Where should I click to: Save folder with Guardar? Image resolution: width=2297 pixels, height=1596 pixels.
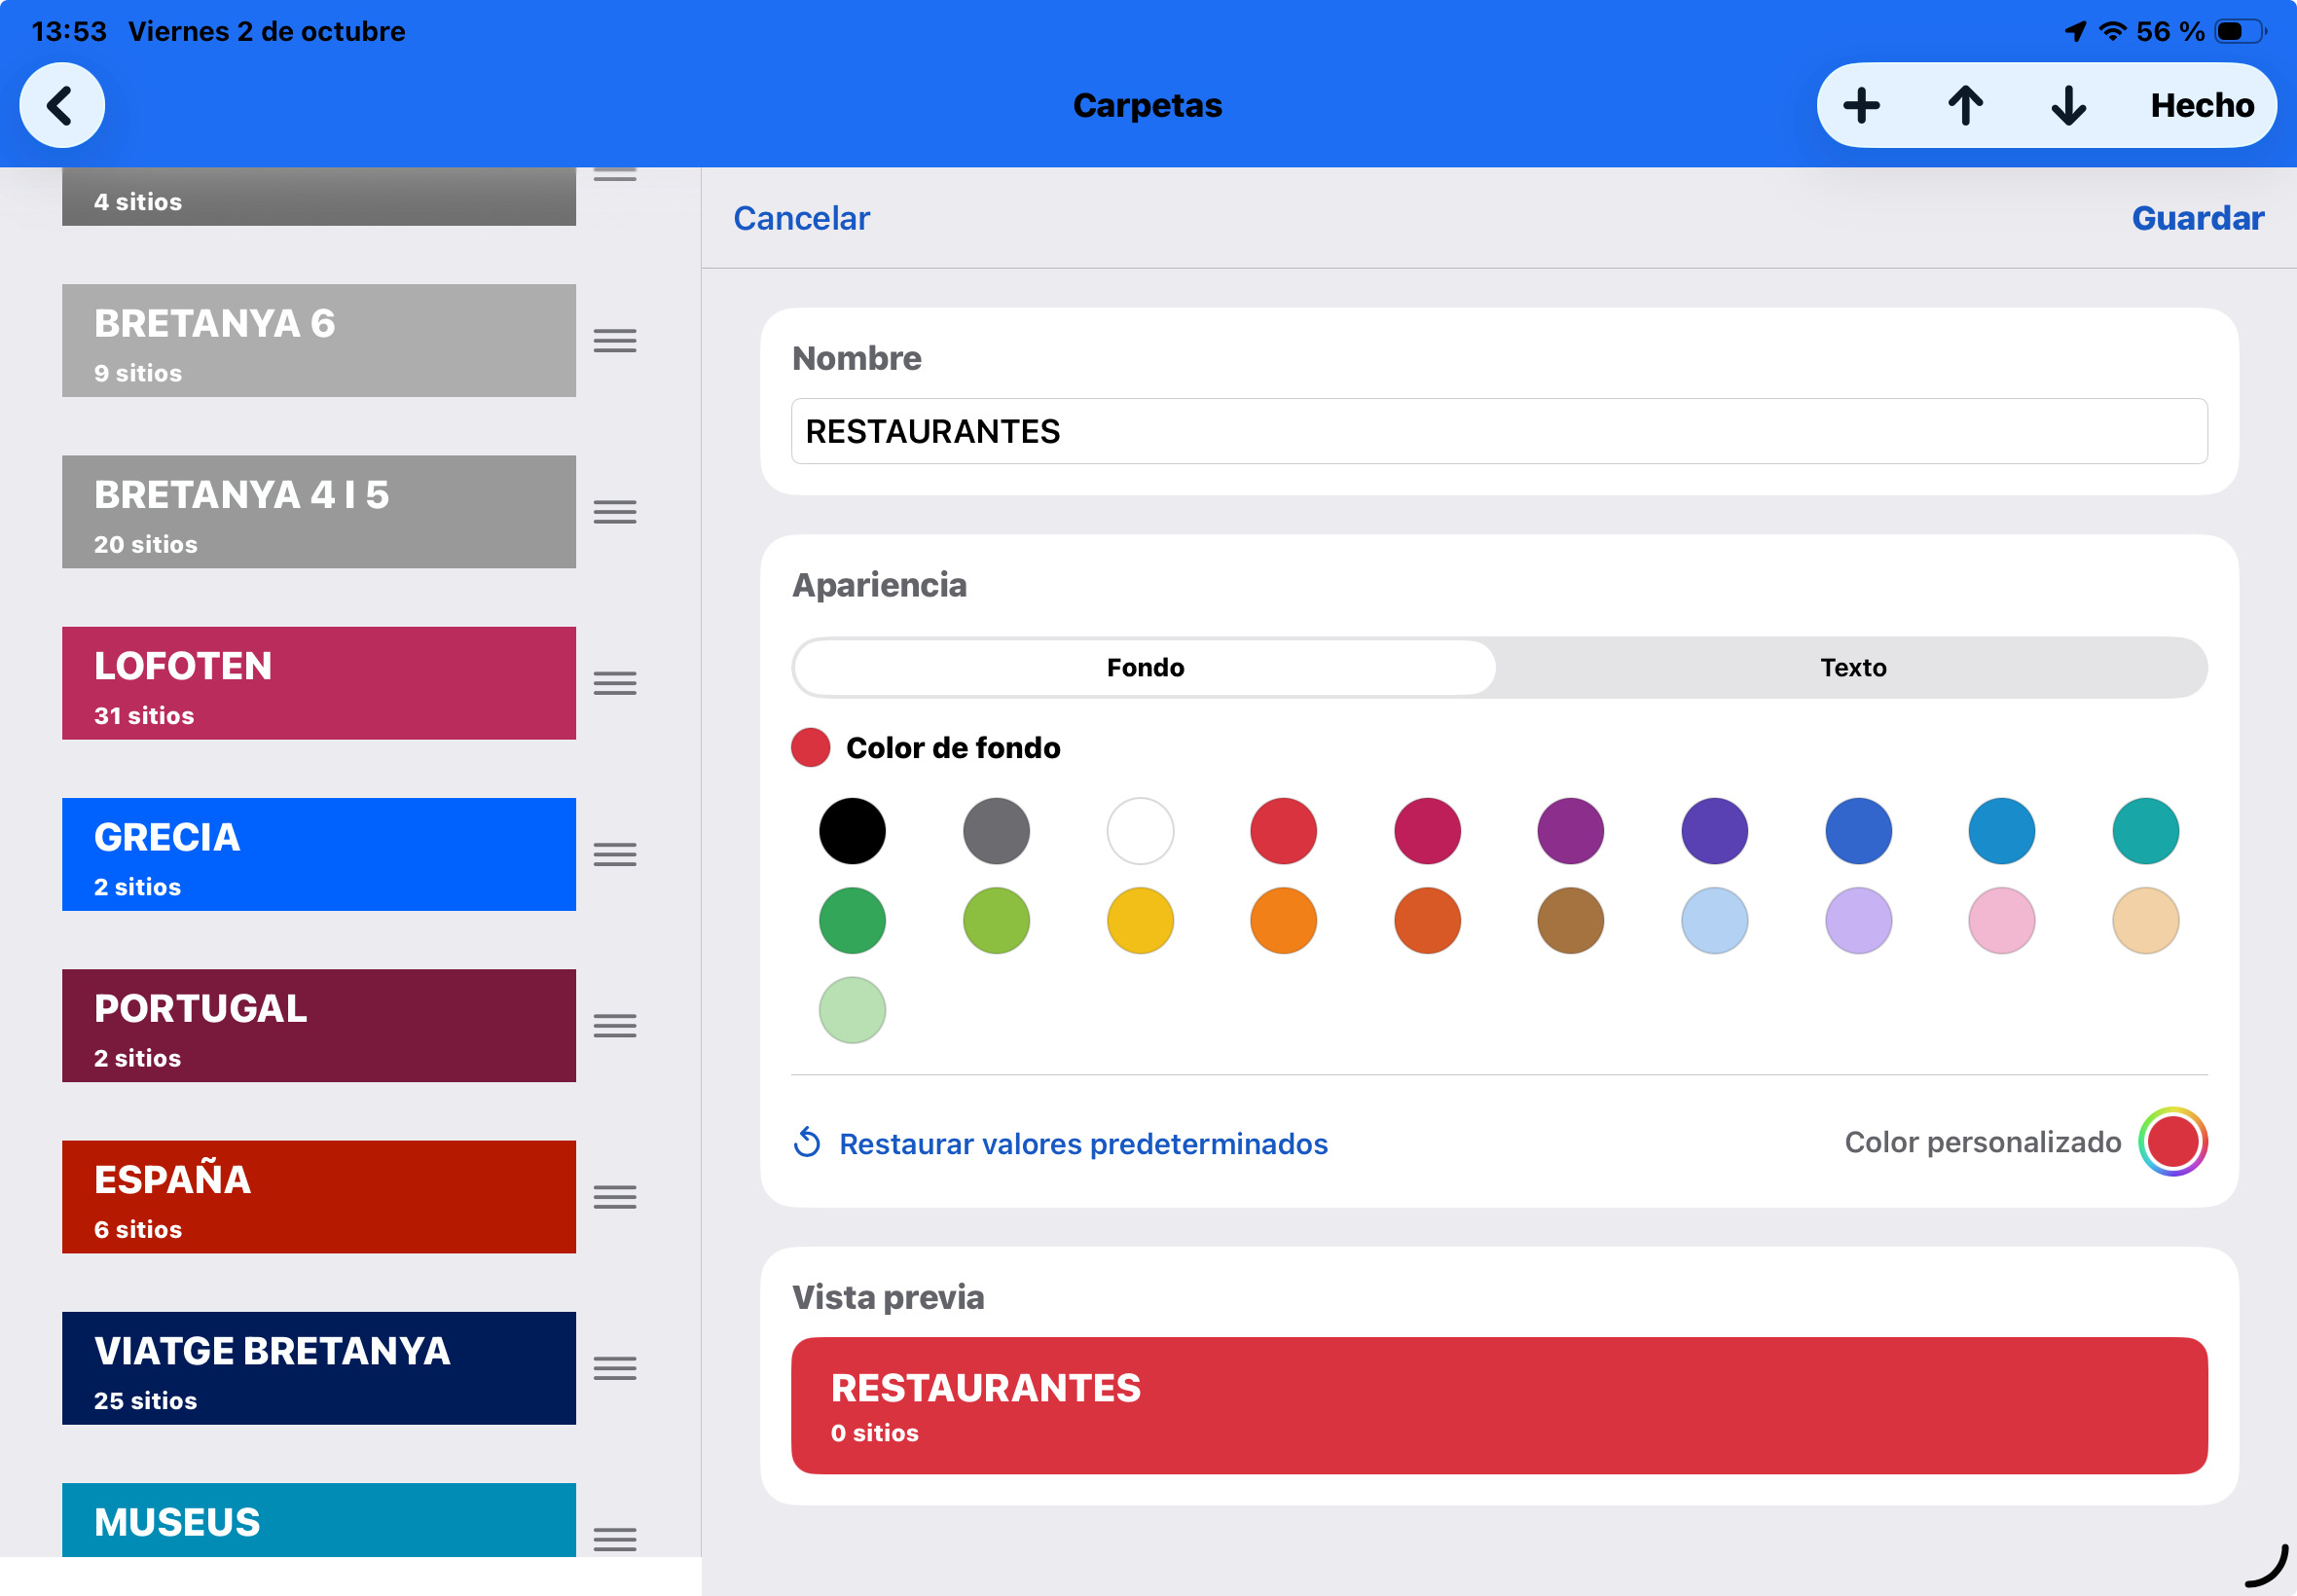pos(2197,218)
